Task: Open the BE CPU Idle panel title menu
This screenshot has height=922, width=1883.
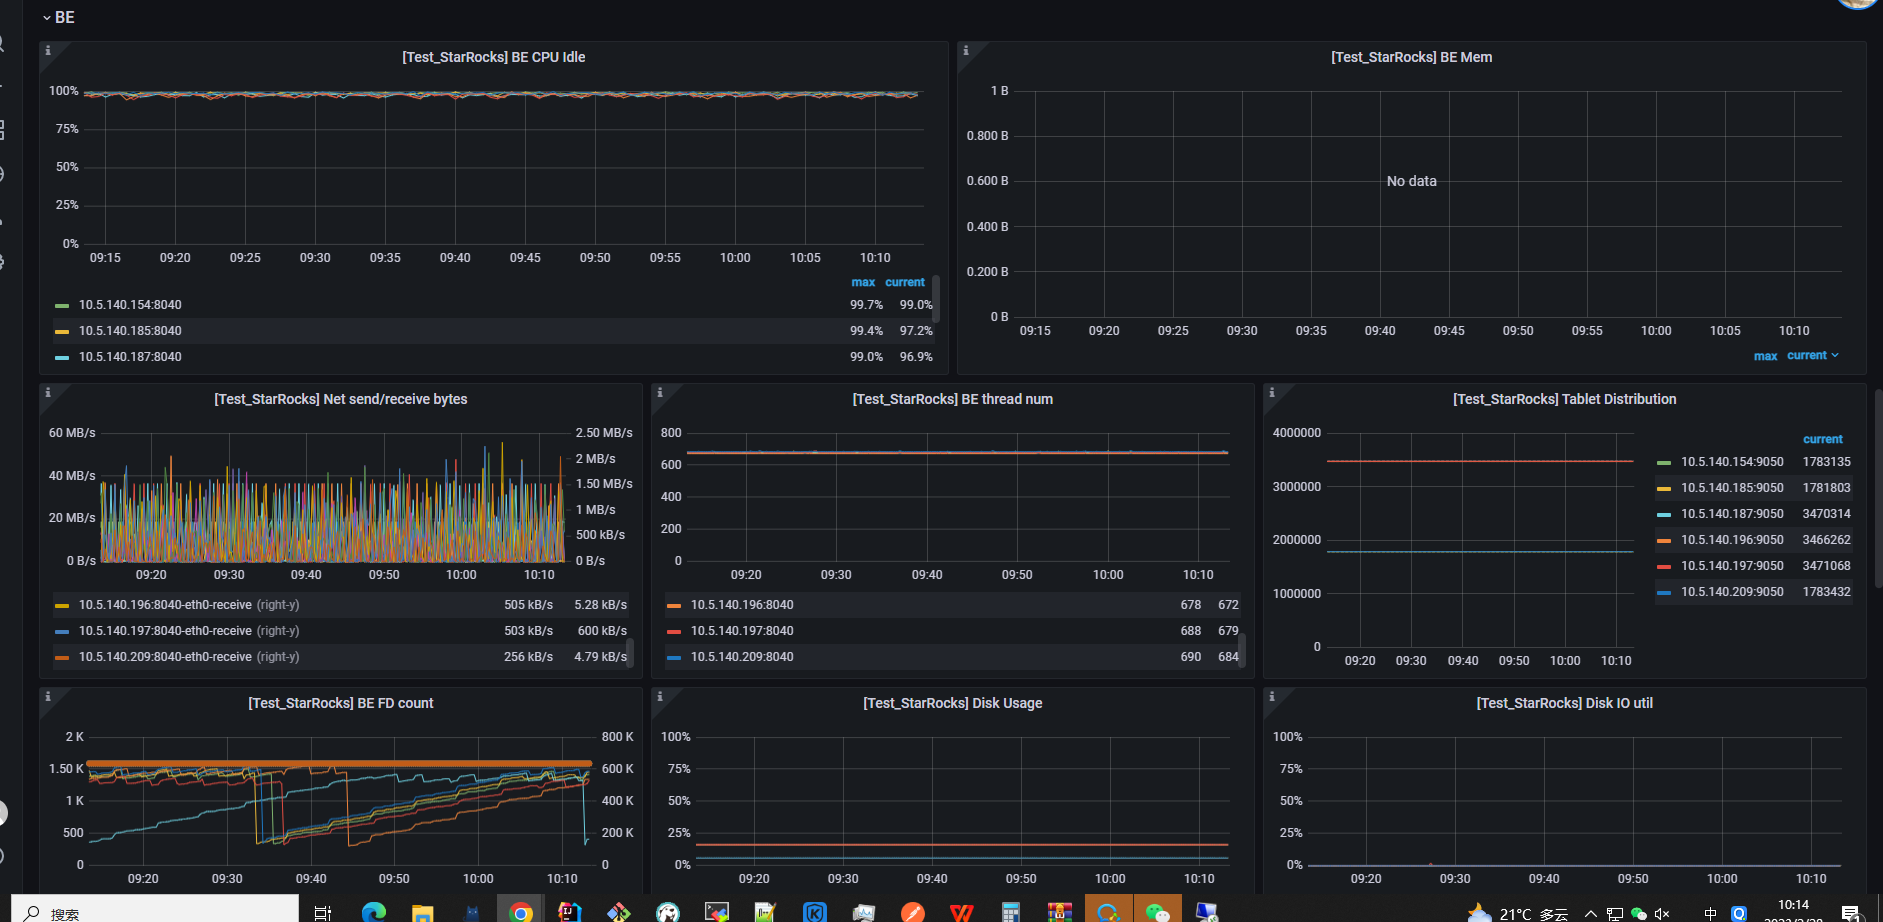Action: pyautogui.click(x=494, y=57)
